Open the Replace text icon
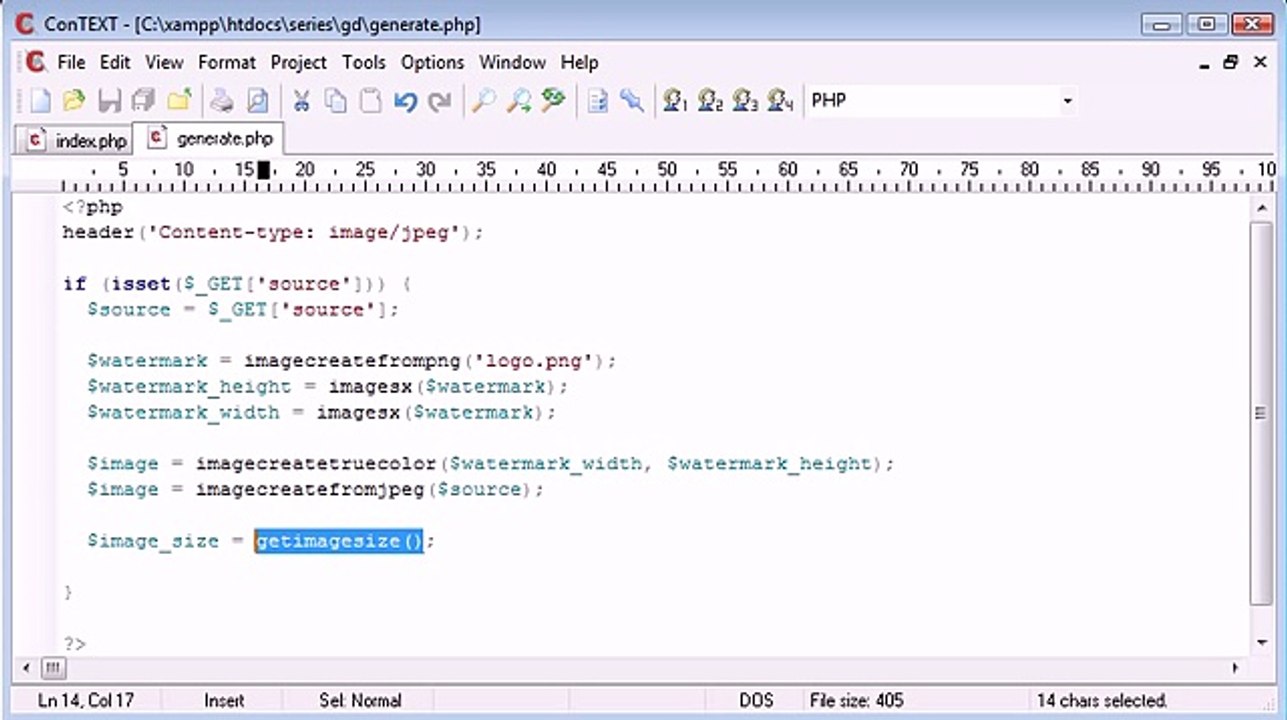Screen dimensions: 1287x720 (553, 100)
